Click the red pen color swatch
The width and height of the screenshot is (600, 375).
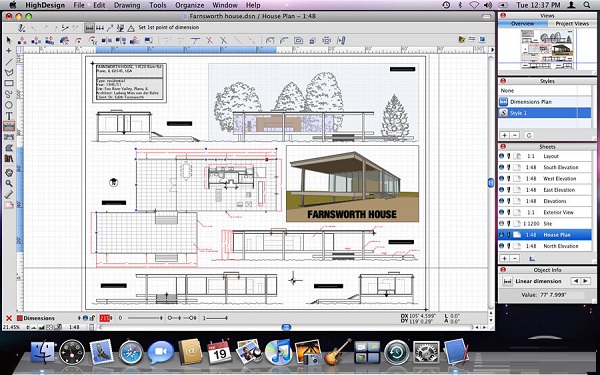(104, 318)
